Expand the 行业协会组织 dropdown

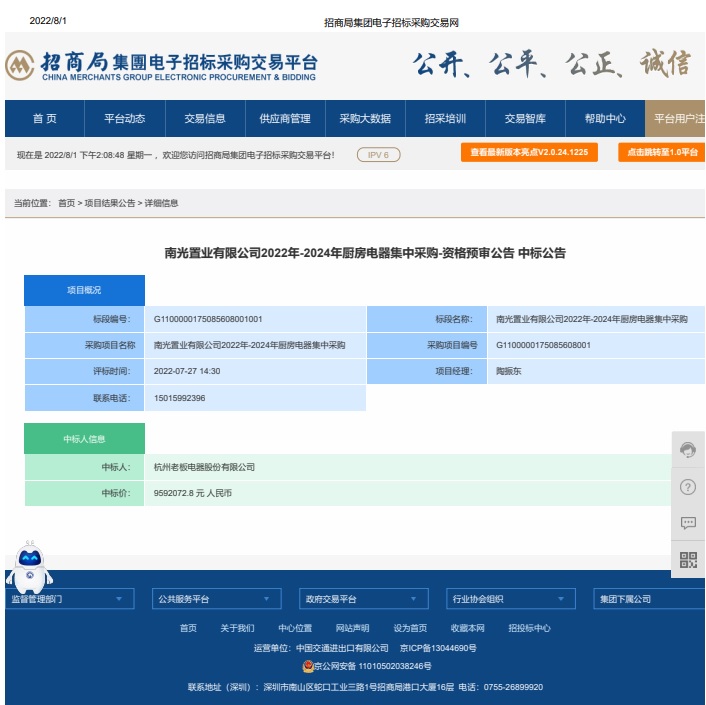click(x=511, y=599)
